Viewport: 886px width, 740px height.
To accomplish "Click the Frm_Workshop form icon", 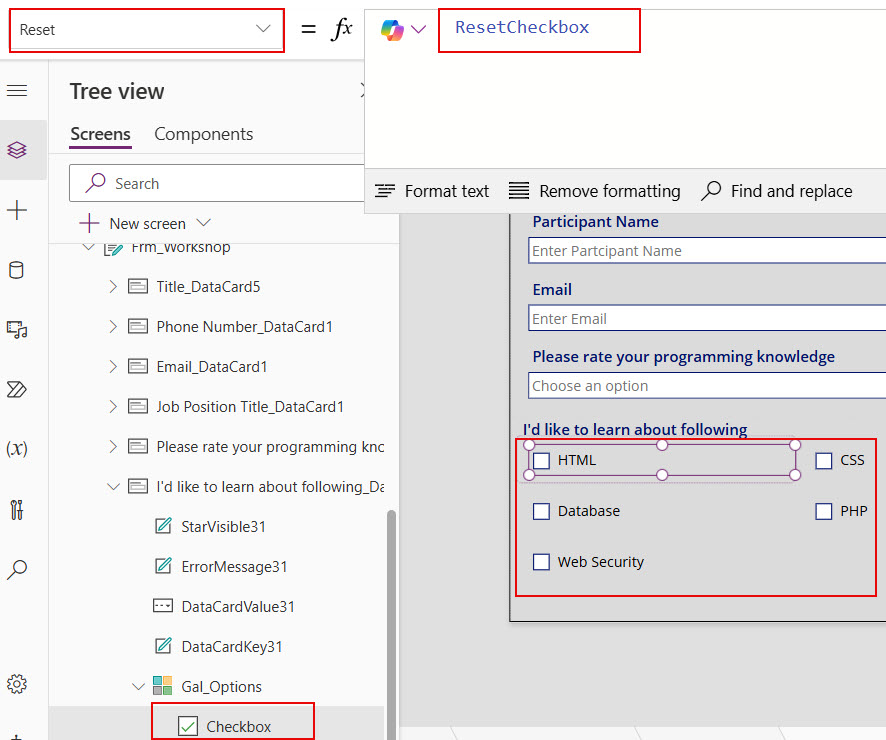I will (x=113, y=248).
